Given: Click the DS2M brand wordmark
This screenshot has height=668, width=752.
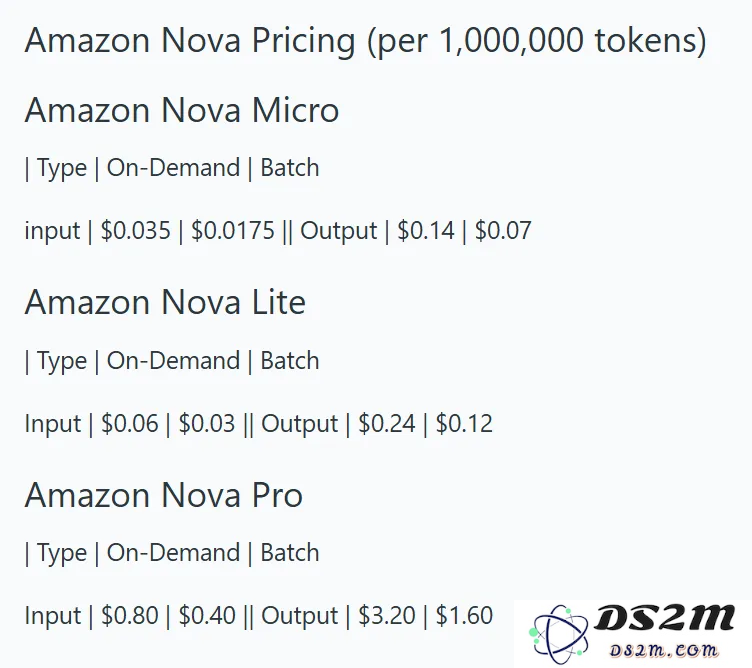Looking at the screenshot, I should point(665,618).
